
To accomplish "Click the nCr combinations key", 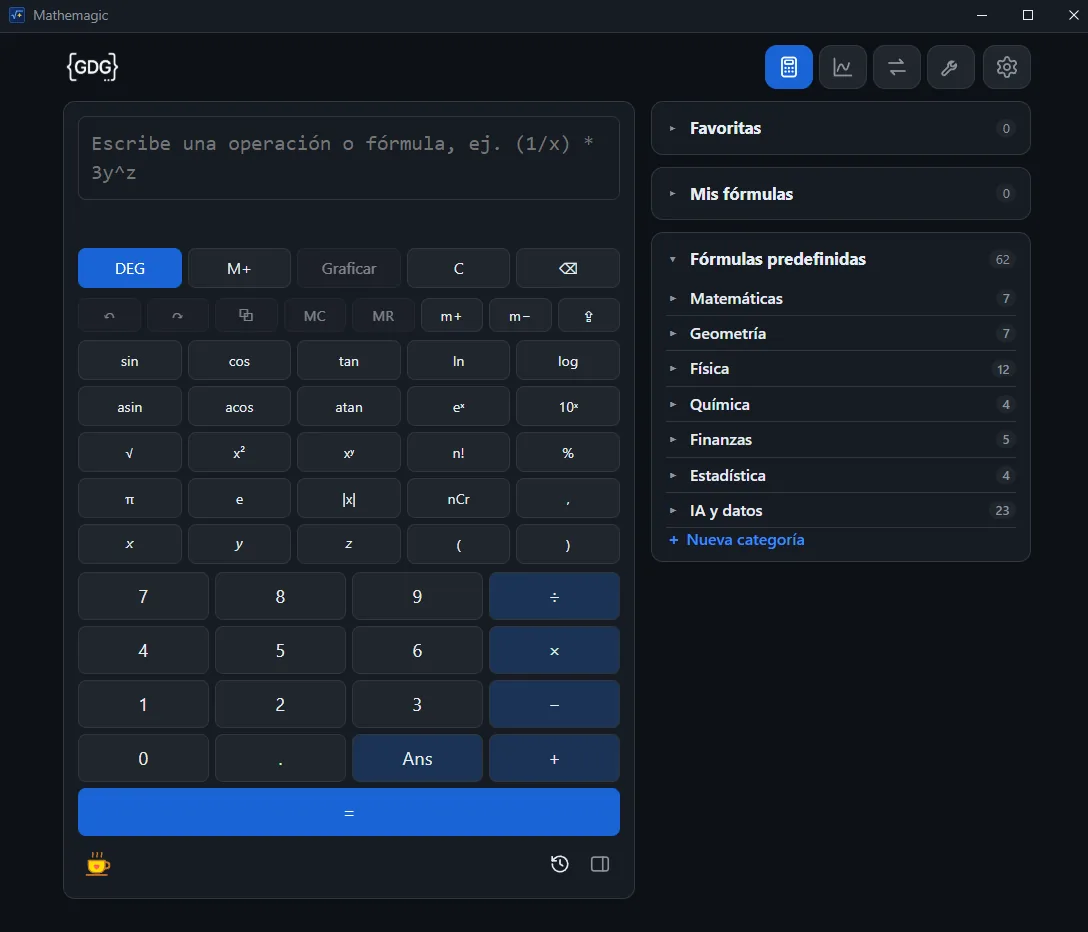I will [458, 499].
